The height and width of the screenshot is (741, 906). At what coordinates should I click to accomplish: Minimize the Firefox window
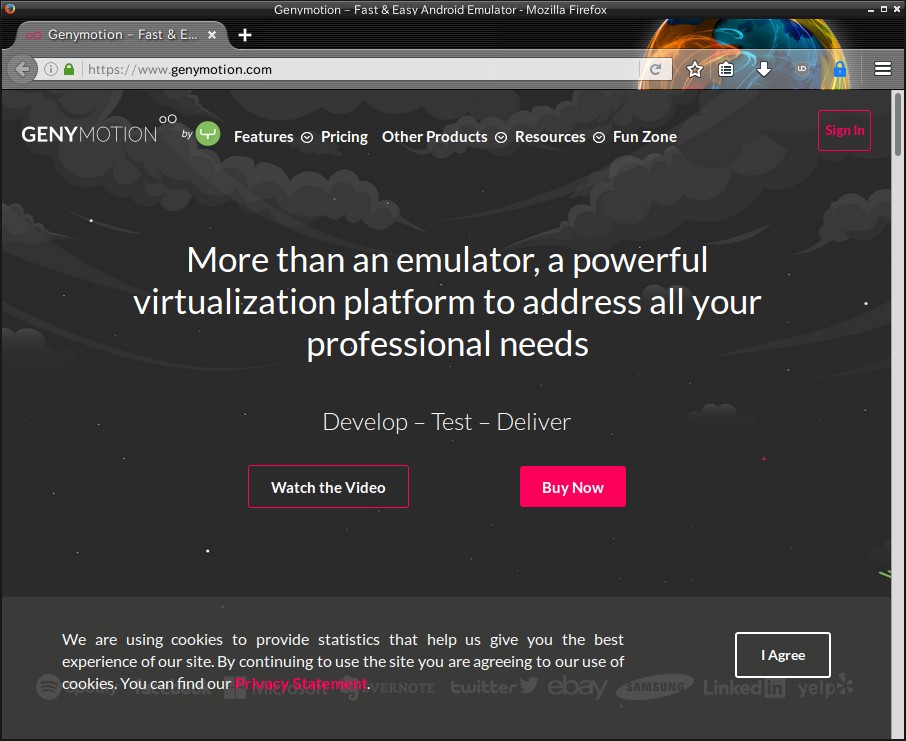[871, 10]
